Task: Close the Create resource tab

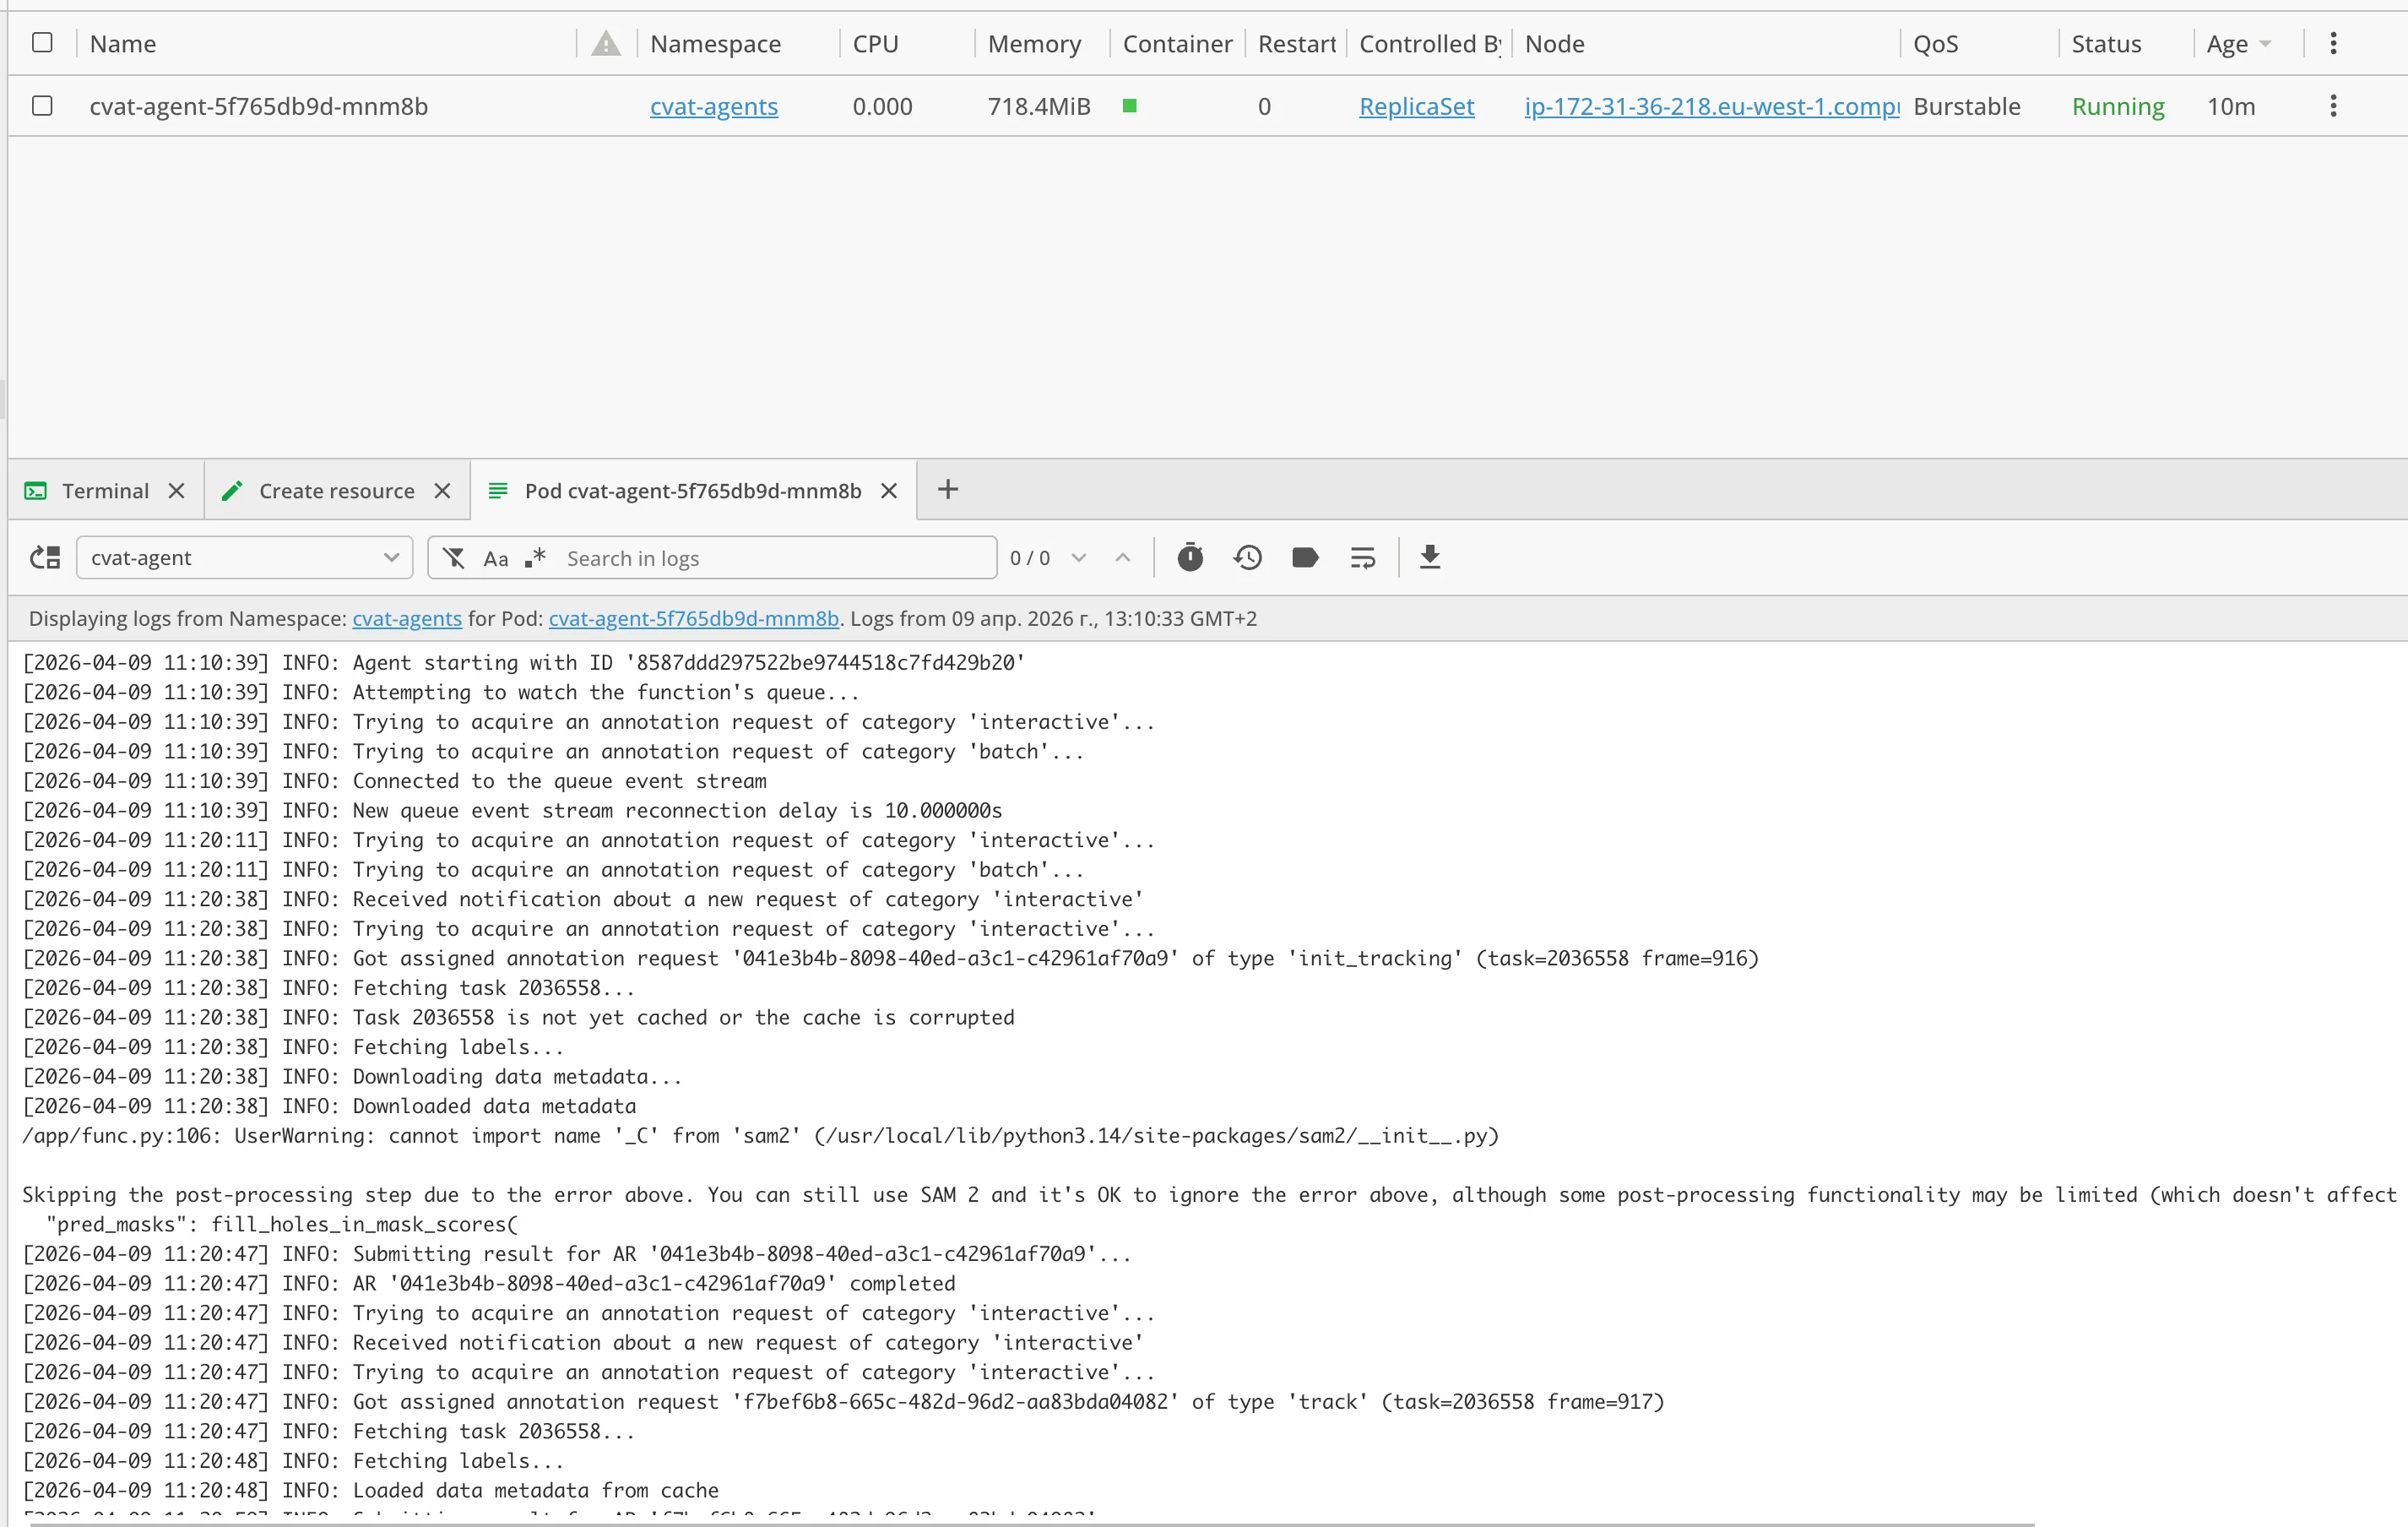Action: click(x=442, y=490)
